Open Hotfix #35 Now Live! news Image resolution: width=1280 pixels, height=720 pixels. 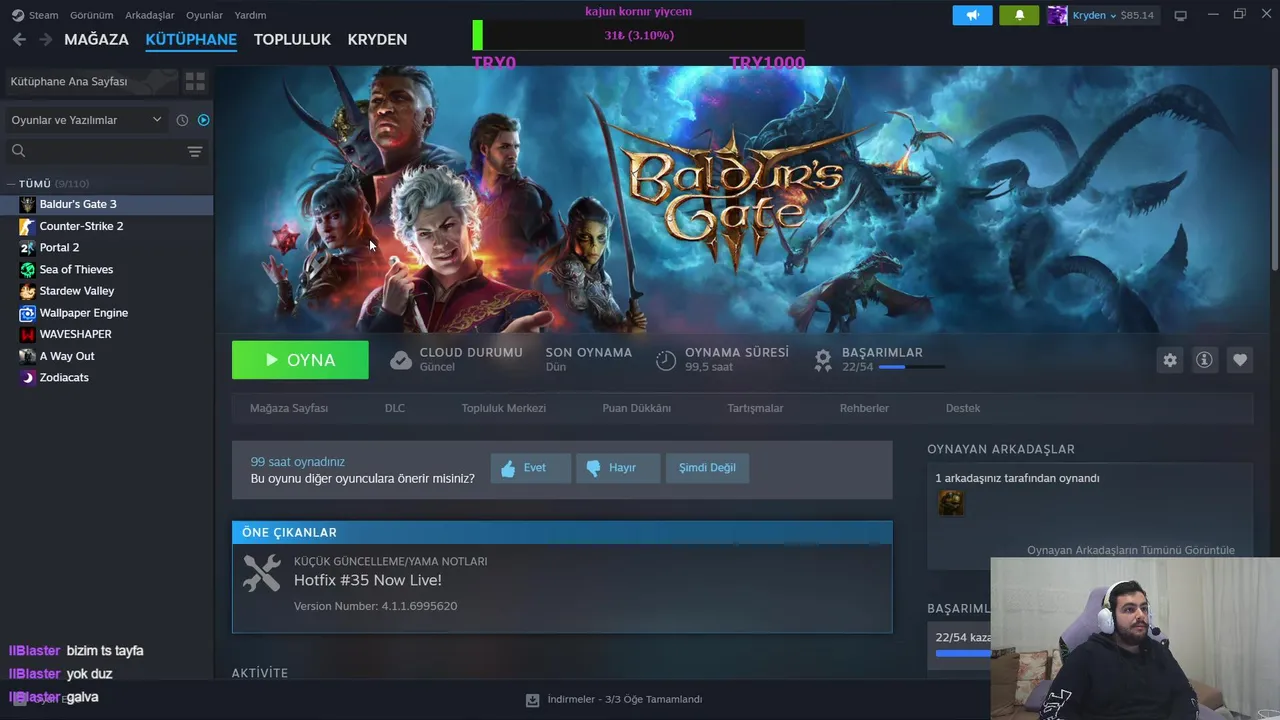point(368,580)
